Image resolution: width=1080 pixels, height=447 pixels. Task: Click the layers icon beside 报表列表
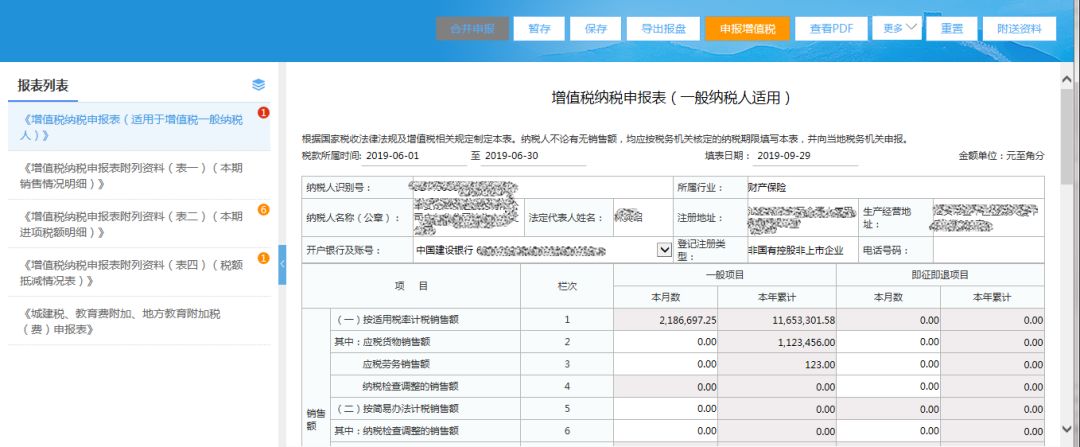pyautogui.click(x=259, y=85)
